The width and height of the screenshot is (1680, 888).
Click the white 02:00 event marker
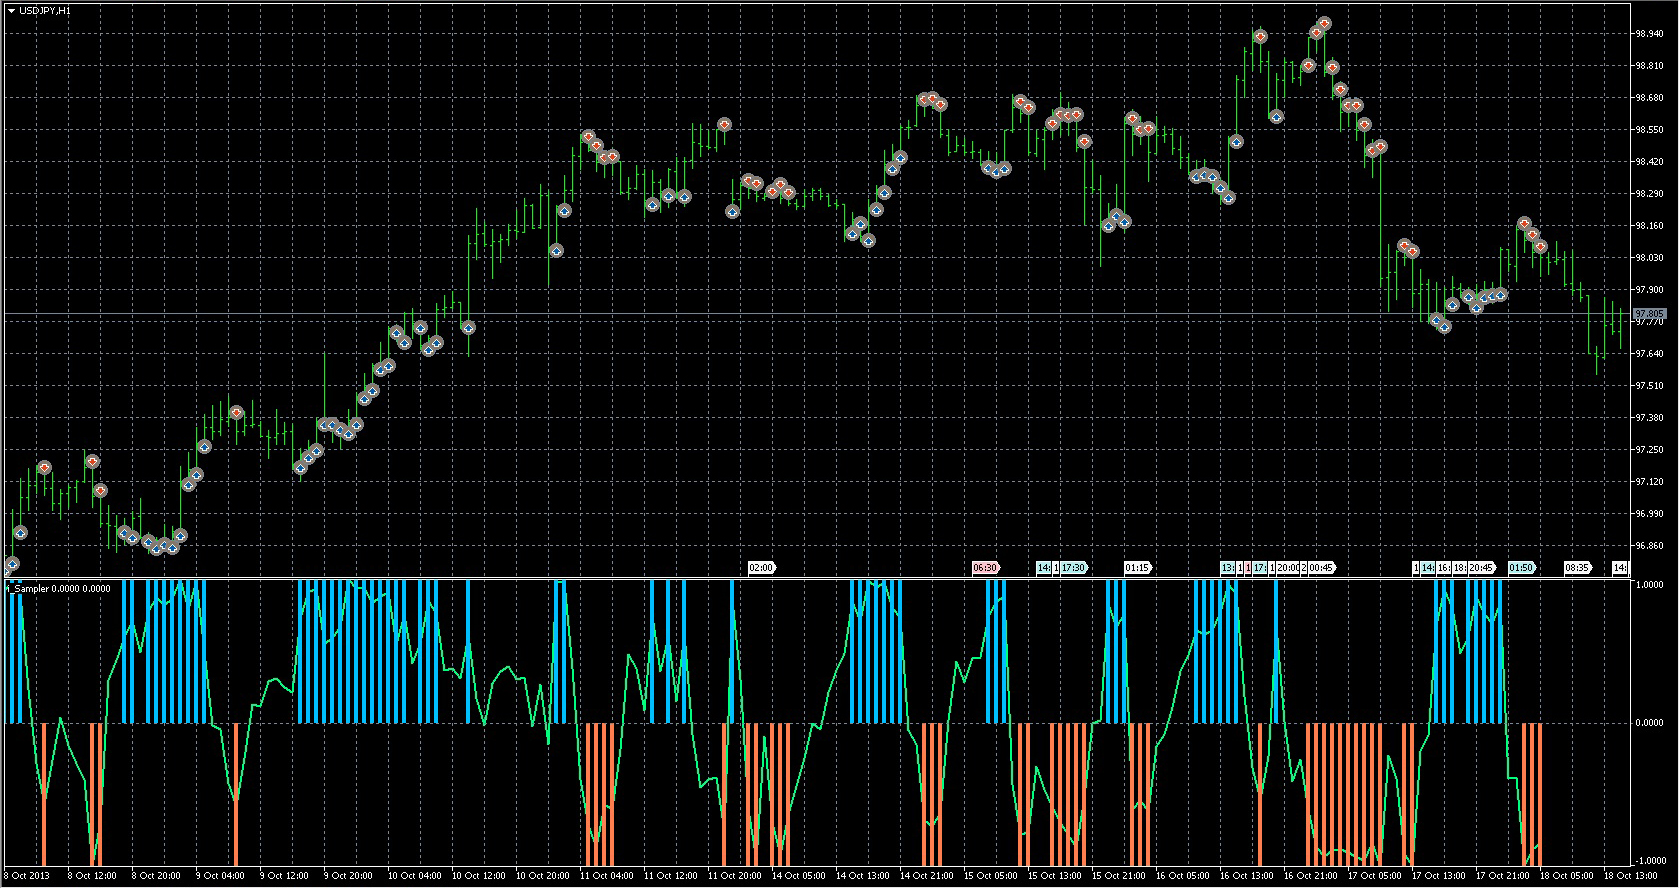761,568
